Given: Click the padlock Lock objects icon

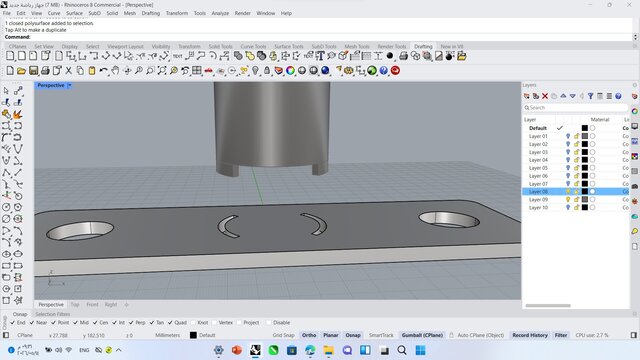Looking at the screenshot, I should pyautogui.click(x=267, y=71).
